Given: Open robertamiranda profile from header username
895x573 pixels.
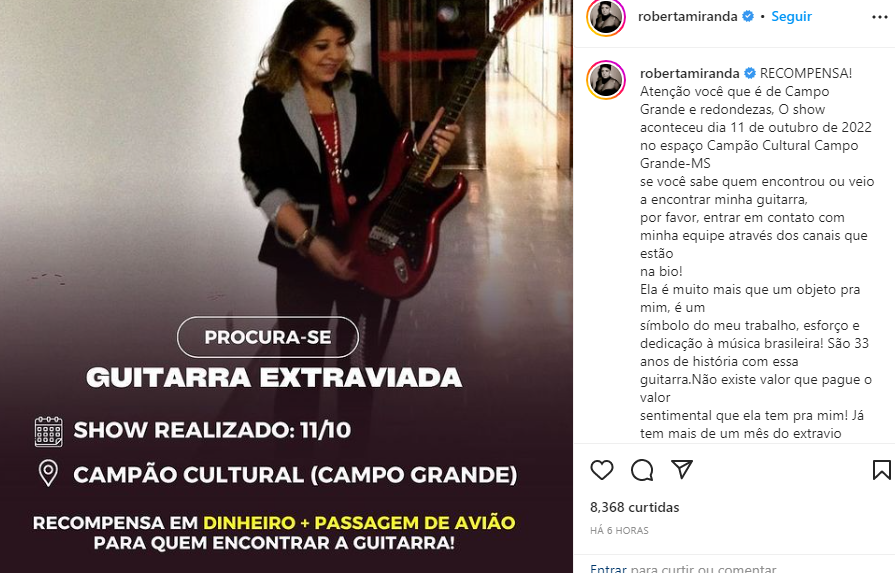Looking at the screenshot, I should click(687, 17).
